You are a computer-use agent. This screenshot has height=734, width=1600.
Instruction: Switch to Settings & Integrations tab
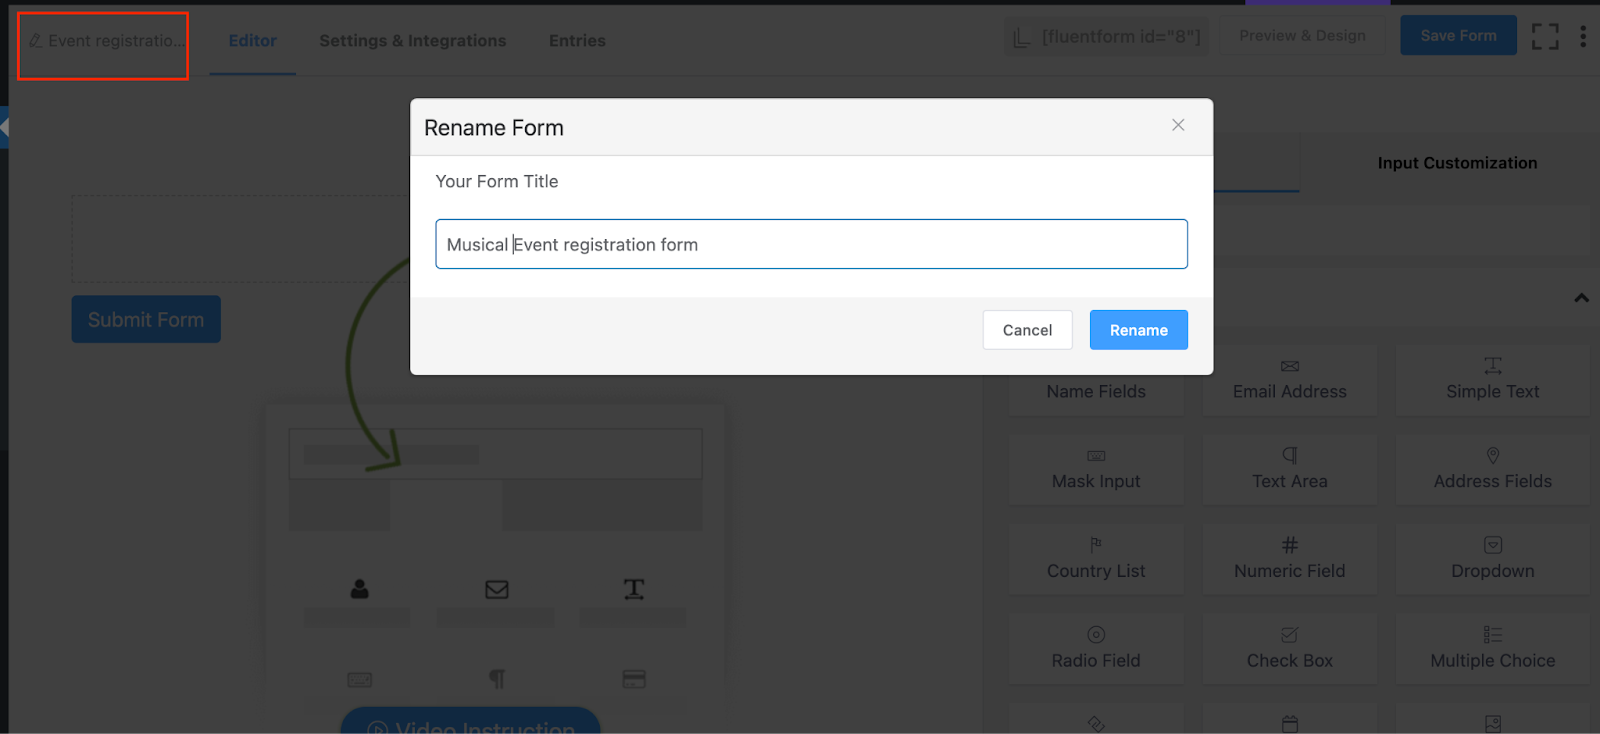click(412, 41)
